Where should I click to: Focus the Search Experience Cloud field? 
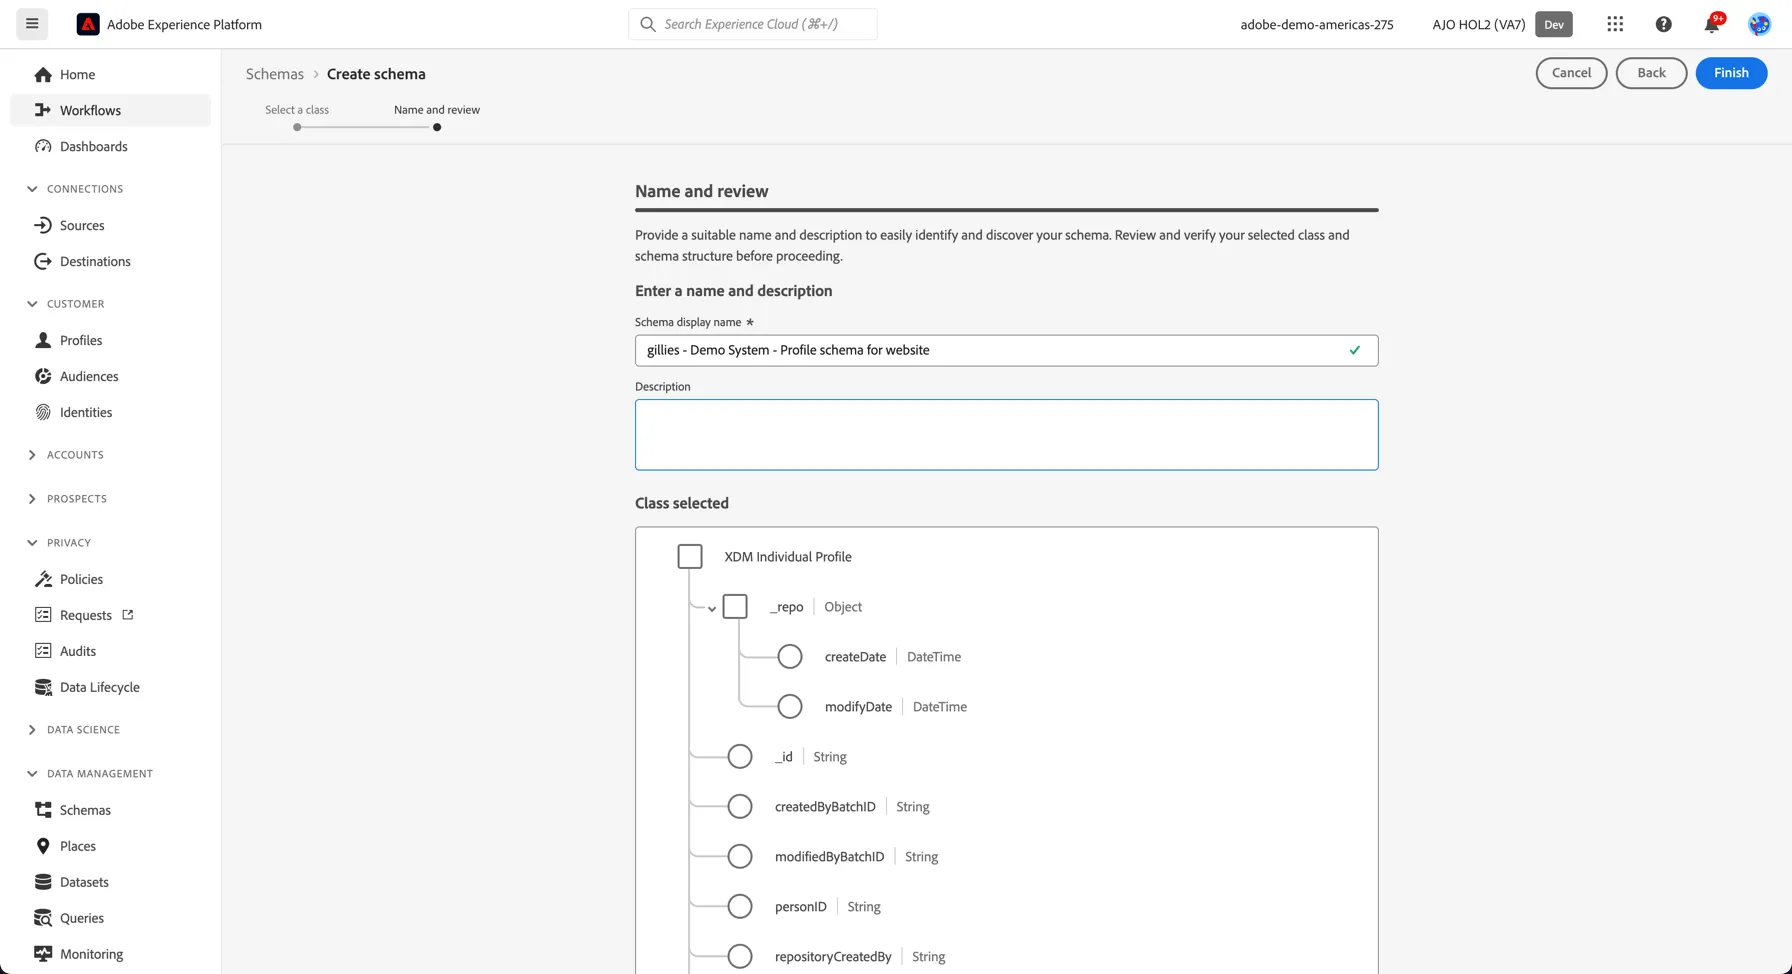(753, 24)
